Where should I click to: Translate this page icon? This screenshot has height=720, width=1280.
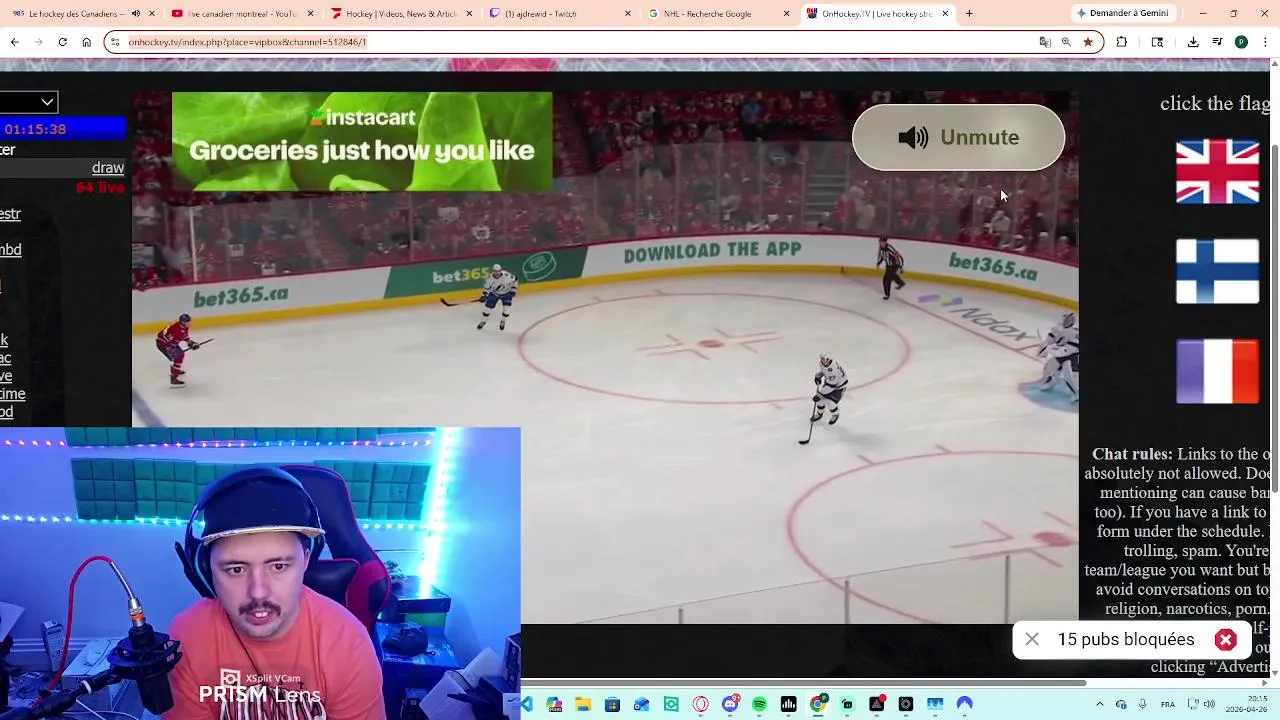coord(1045,42)
